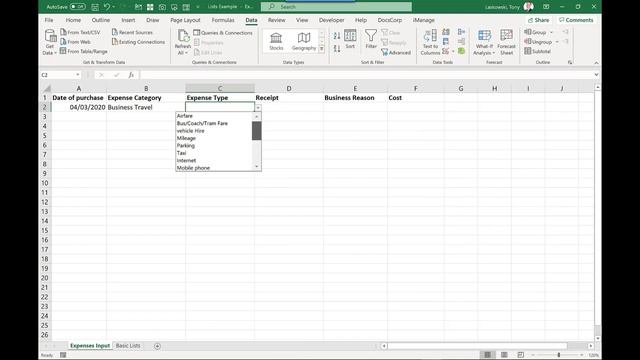This screenshot has width=640, height=360.
Task: Click the user profile picture
Action: (529, 7)
